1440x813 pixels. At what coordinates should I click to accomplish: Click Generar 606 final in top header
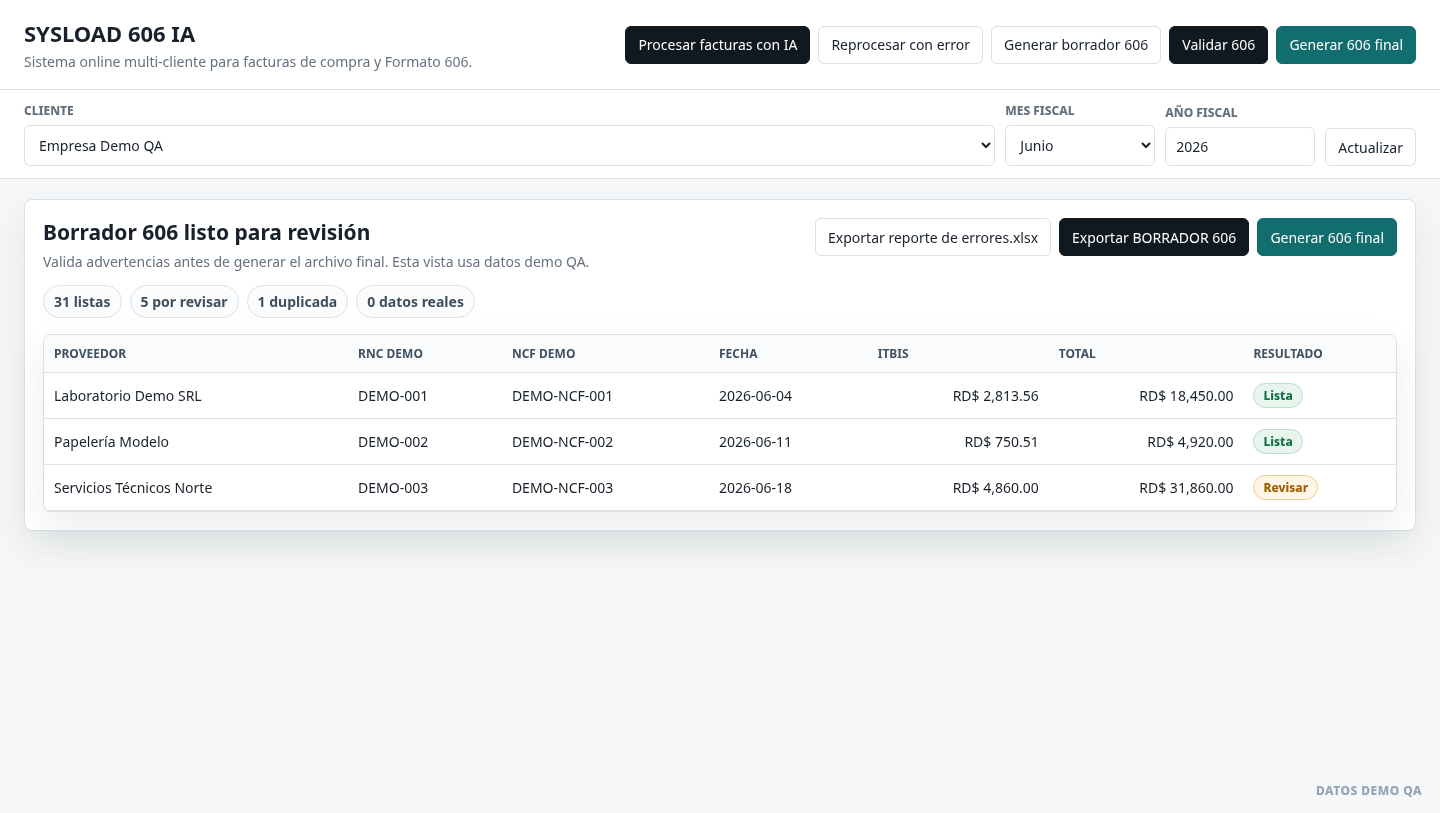1346,45
